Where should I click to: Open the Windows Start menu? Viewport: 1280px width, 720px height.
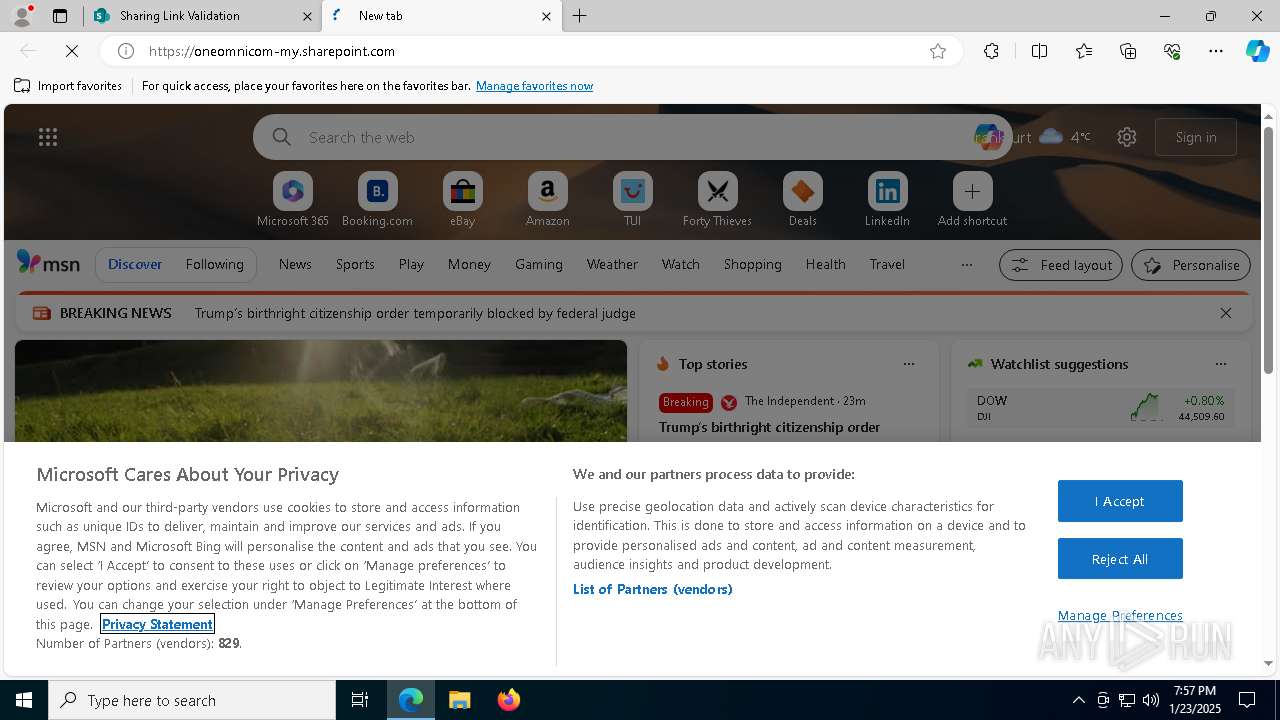(x=24, y=700)
